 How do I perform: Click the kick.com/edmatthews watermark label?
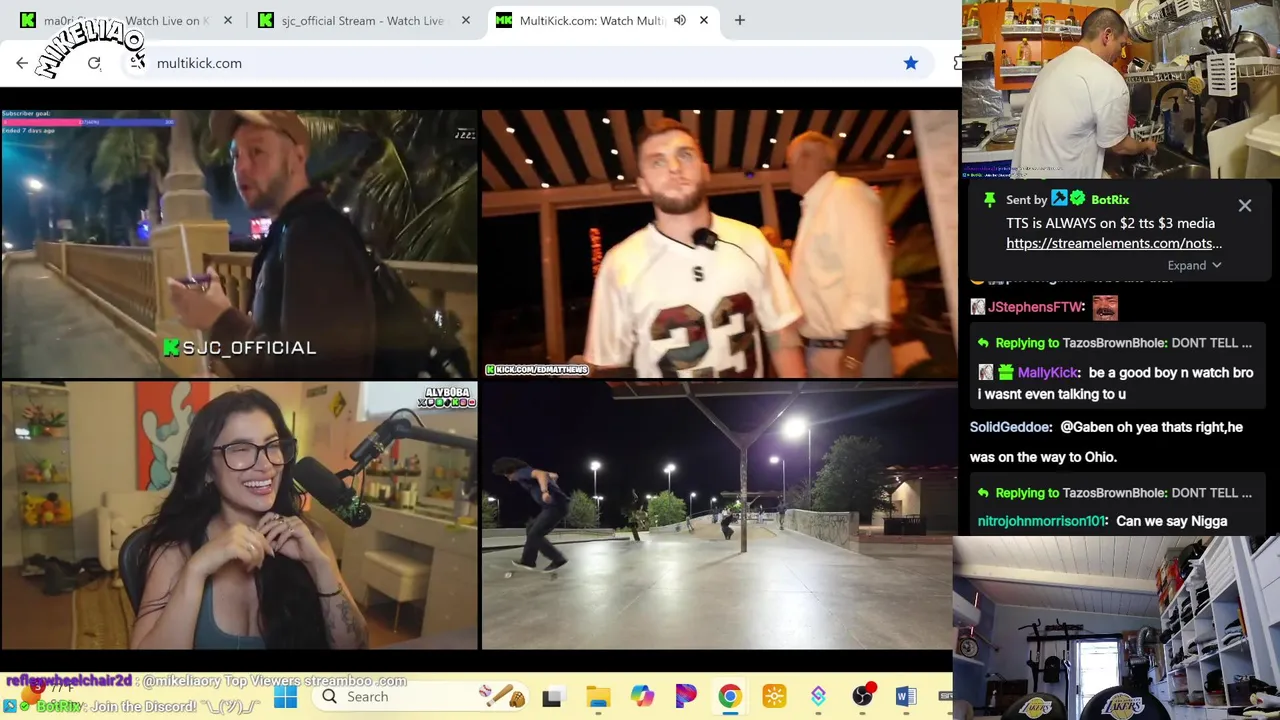pyautogui.click(x=537, y=370)
